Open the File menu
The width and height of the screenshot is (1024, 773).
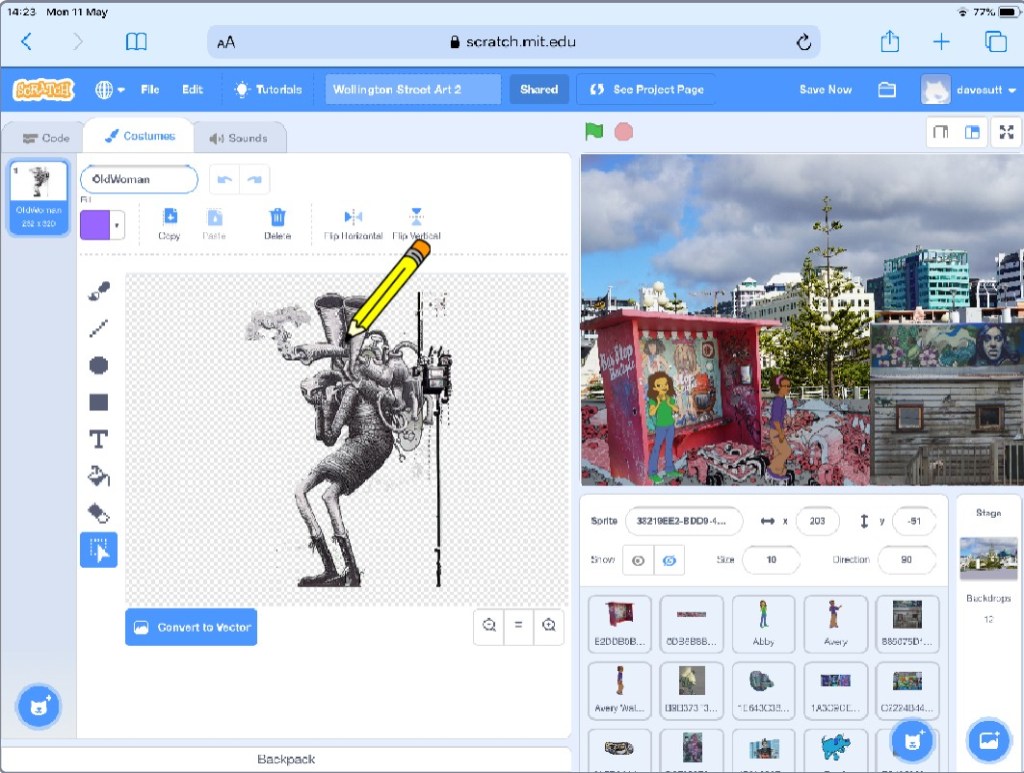[150, 89]
